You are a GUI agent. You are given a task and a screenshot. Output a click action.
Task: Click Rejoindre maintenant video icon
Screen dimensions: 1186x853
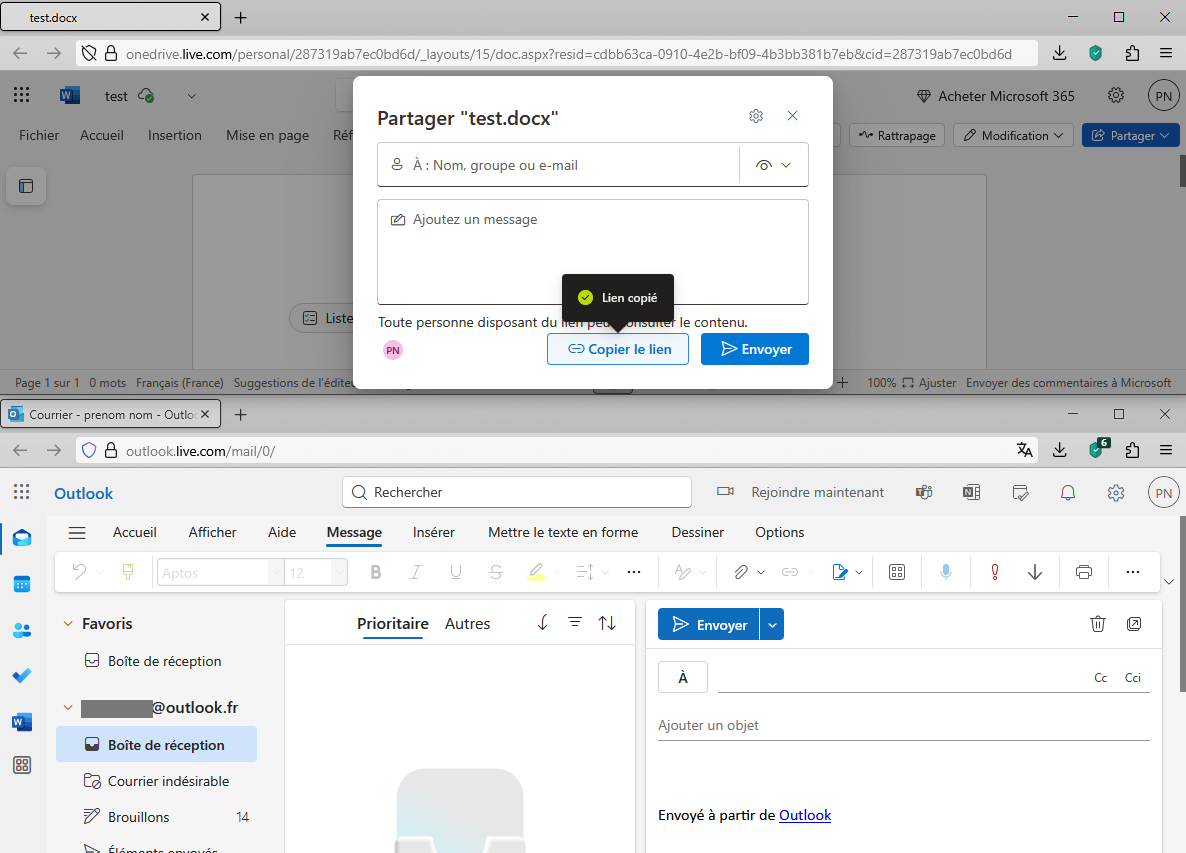[725, 492]
